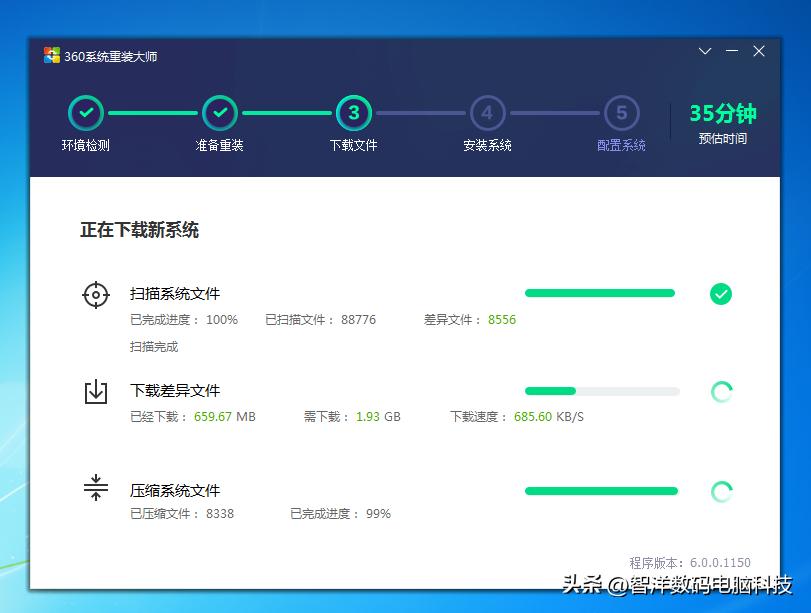
Task: Click the download icon next to 下载差异文件
Action: [x=95, y=392]
